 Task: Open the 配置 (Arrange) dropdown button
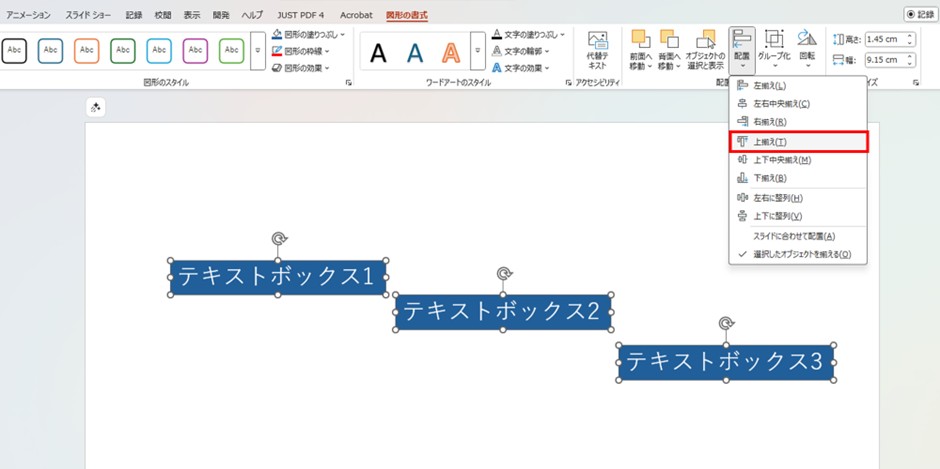point(741,50)
